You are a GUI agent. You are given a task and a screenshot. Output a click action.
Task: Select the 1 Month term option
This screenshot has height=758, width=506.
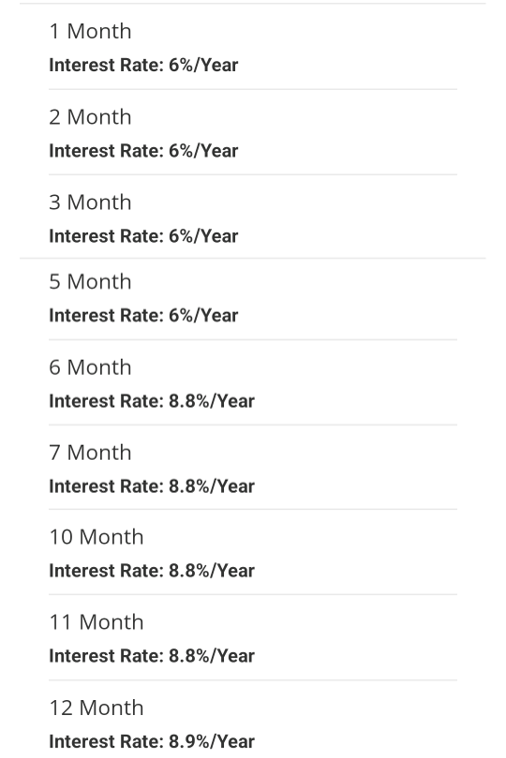(253, 47)
